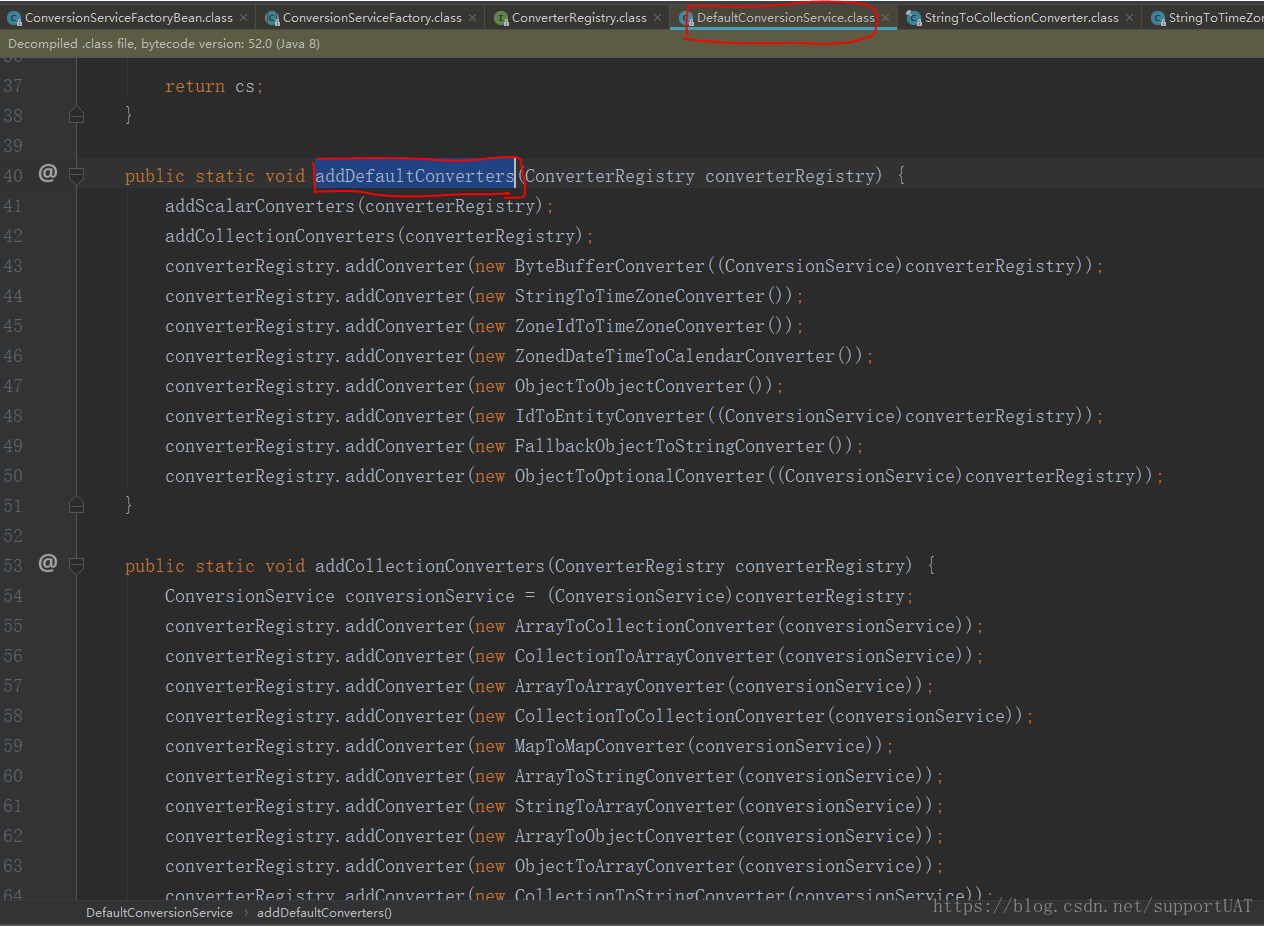Click line number 45 in the gutter
The width and height of the screenshot is (1264, 926).
pos(13,326)
